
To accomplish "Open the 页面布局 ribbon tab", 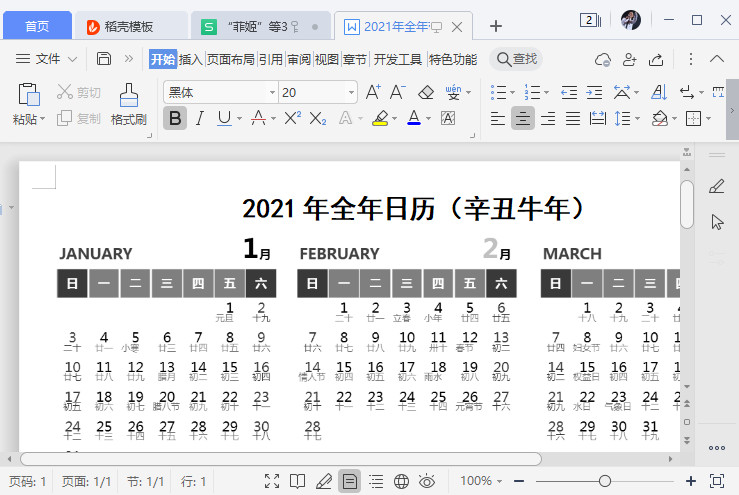I will (x=231, y=59).
